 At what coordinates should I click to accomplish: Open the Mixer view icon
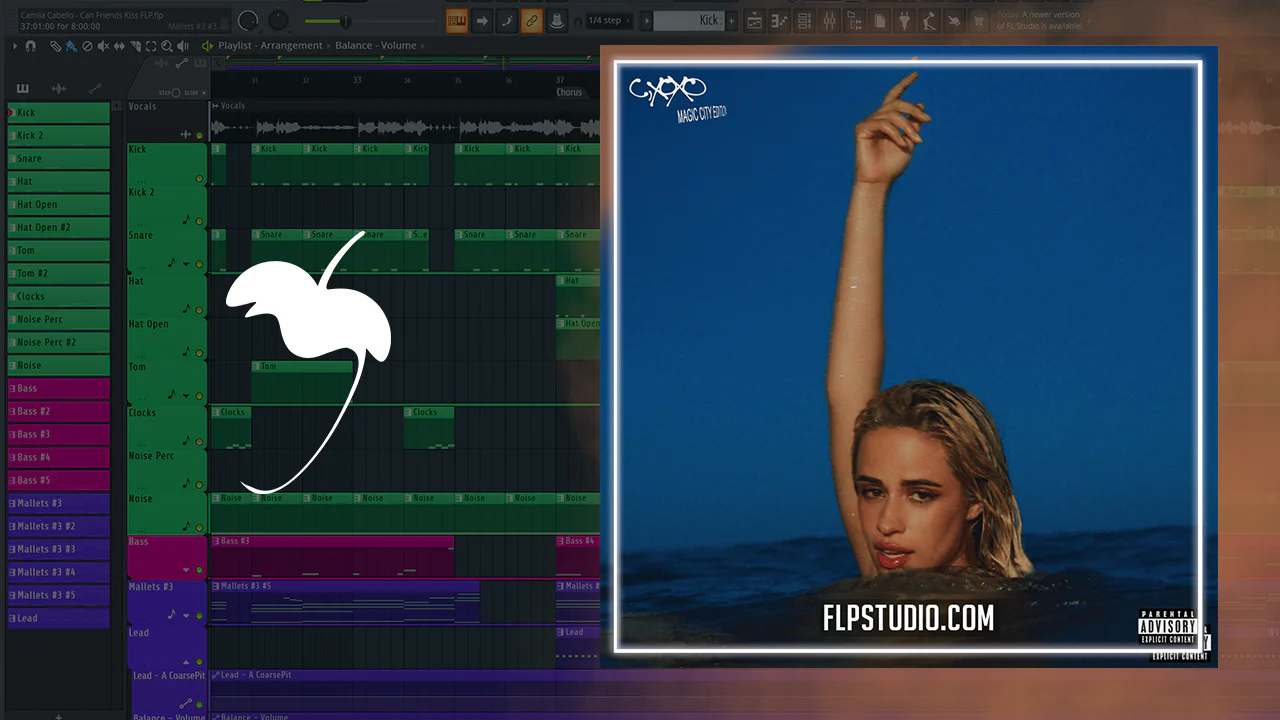[829, 21]
